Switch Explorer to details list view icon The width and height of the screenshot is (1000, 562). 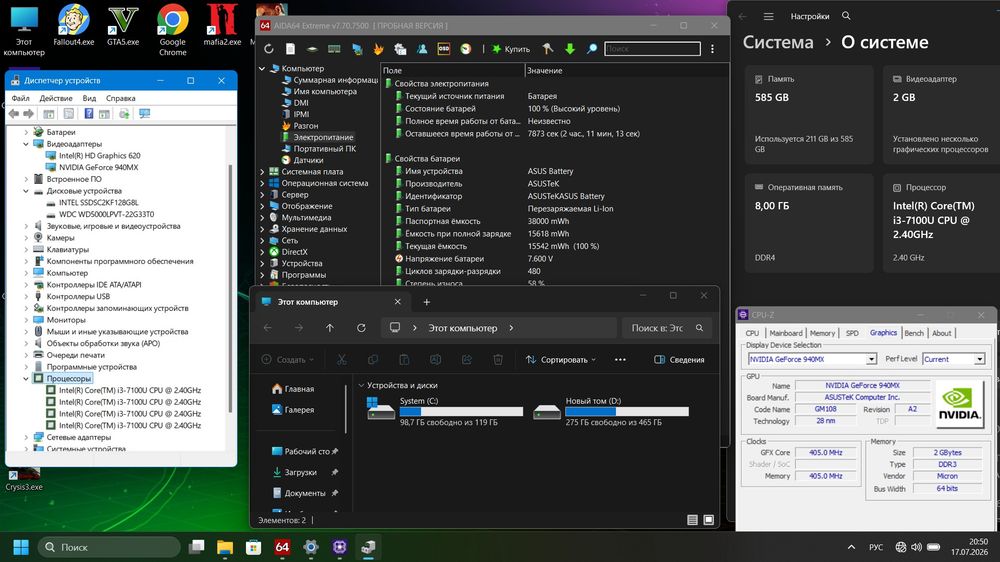(x=693, y=520)
